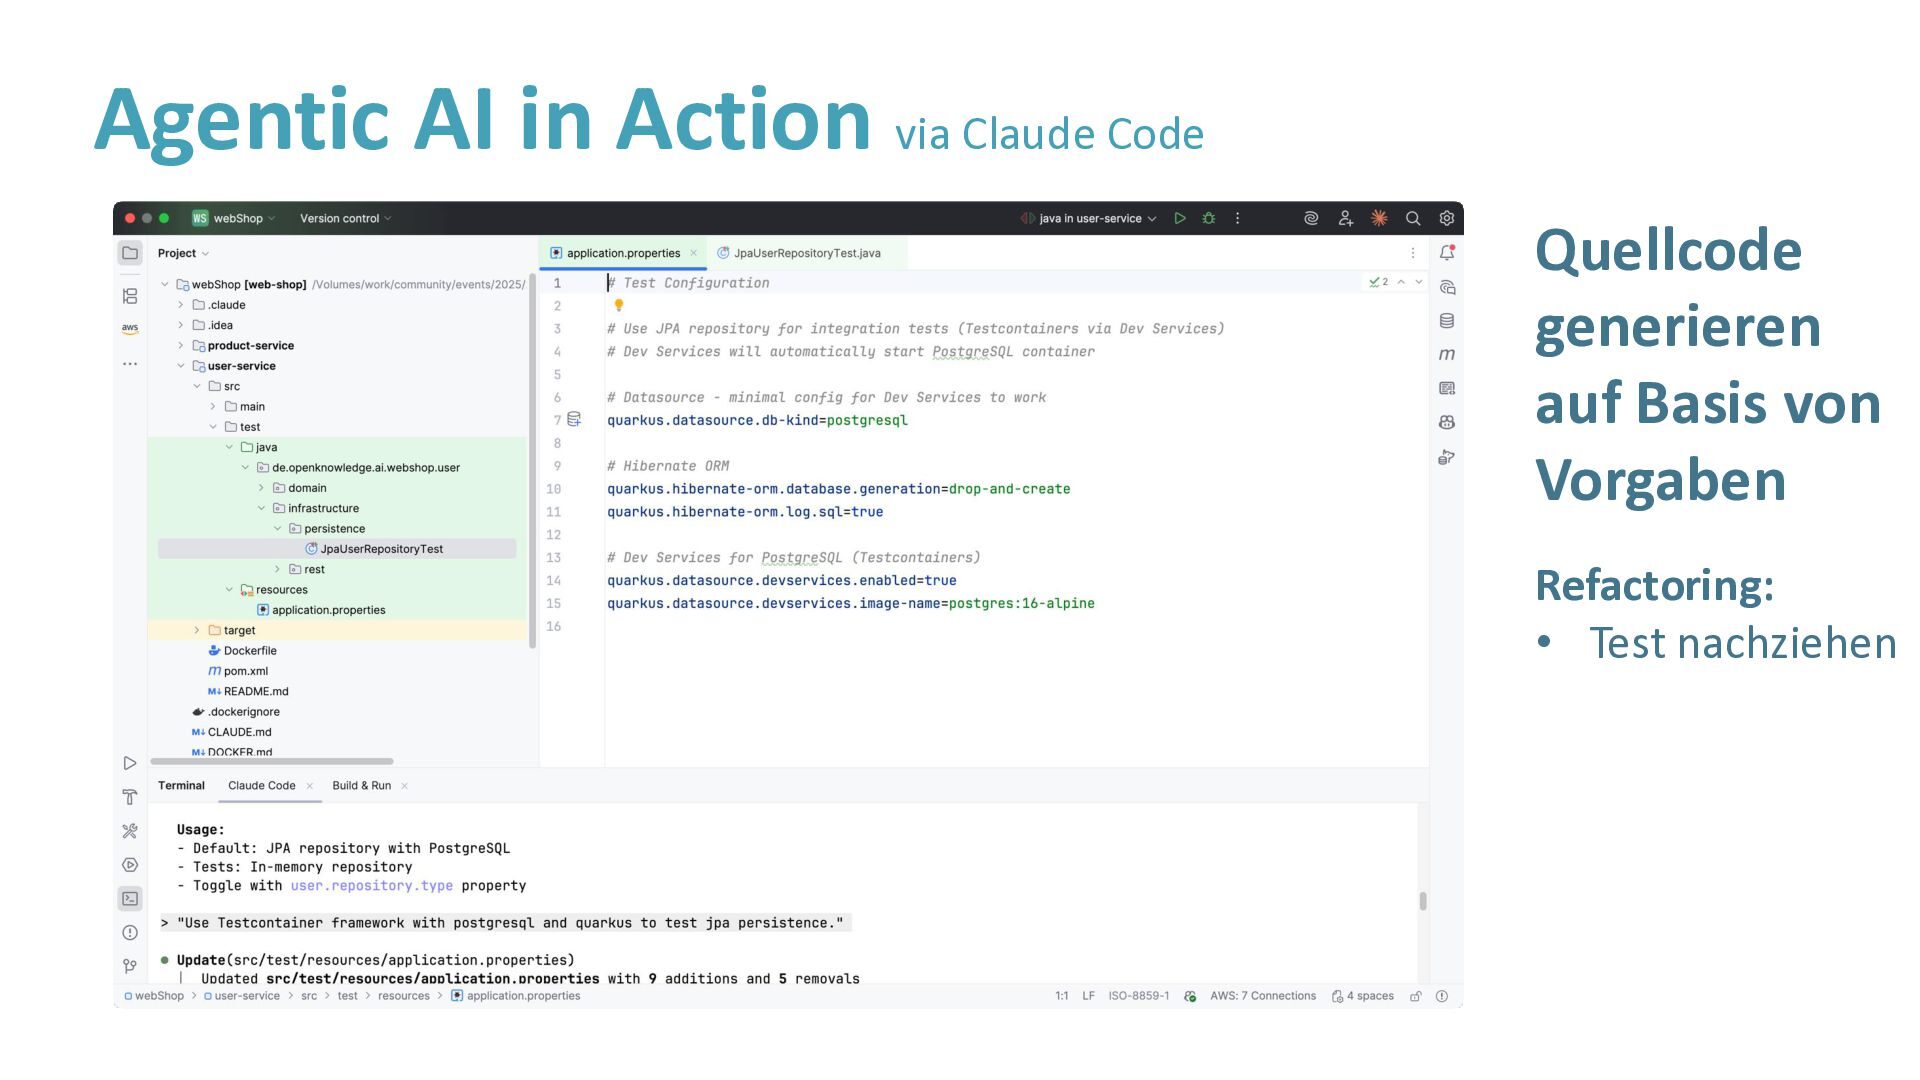Open the Git branches tool icon
1920x1080 pixels.
pos(130,966)
